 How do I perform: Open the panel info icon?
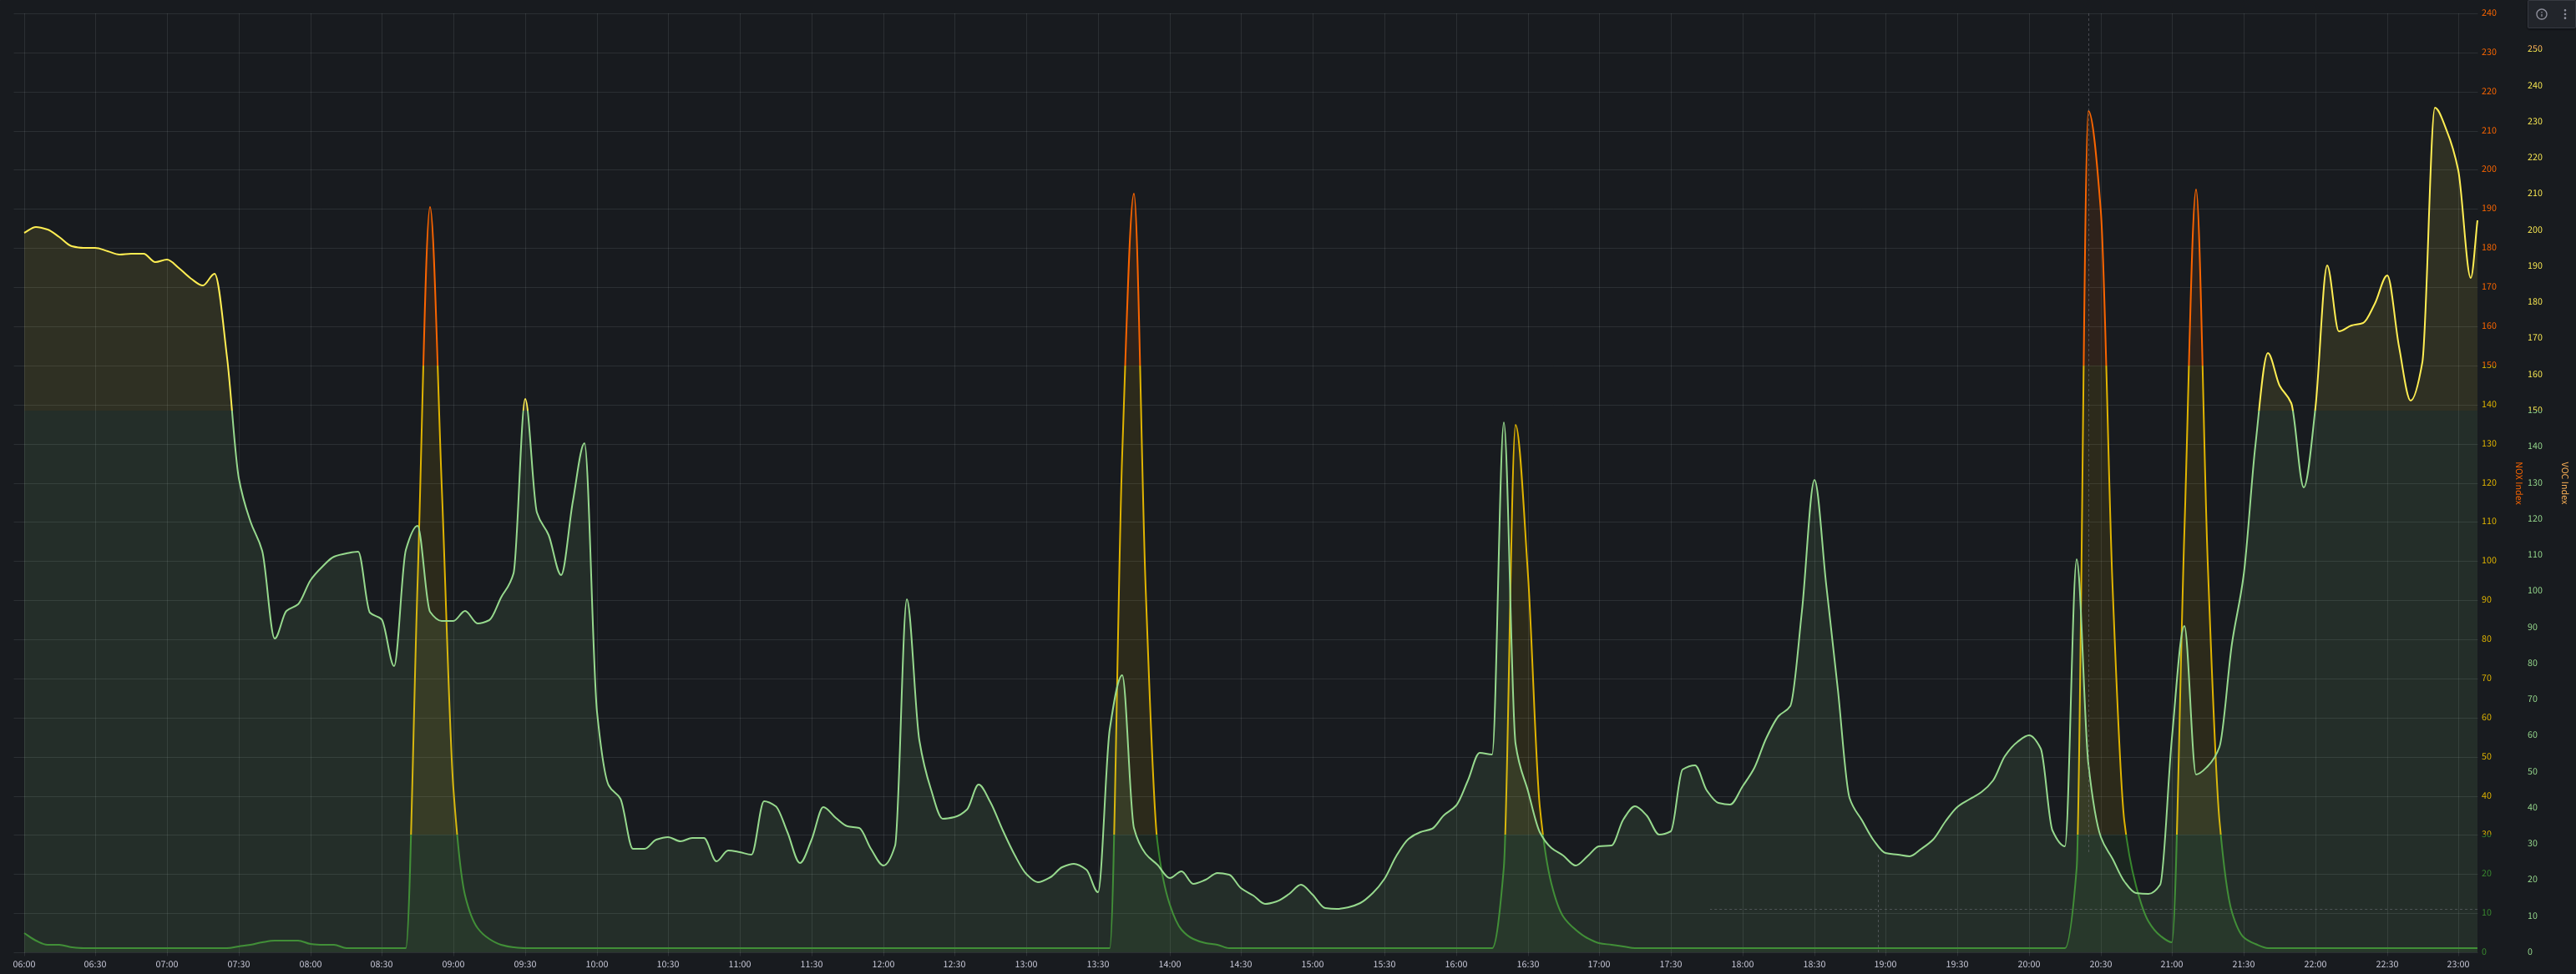(2541, 14)
